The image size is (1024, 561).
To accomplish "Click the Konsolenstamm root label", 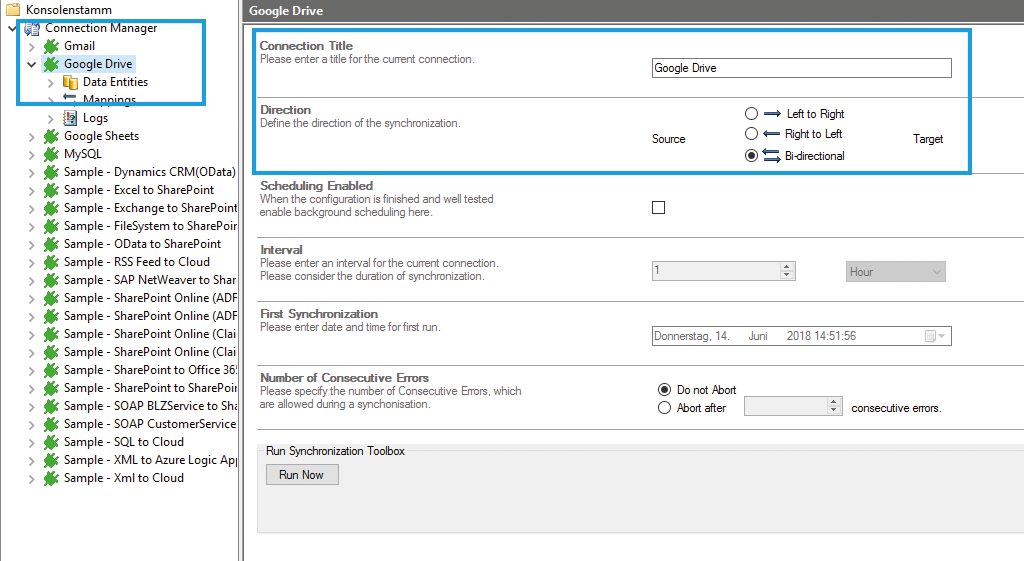I will pyautogui.click(x=69, y=10).
